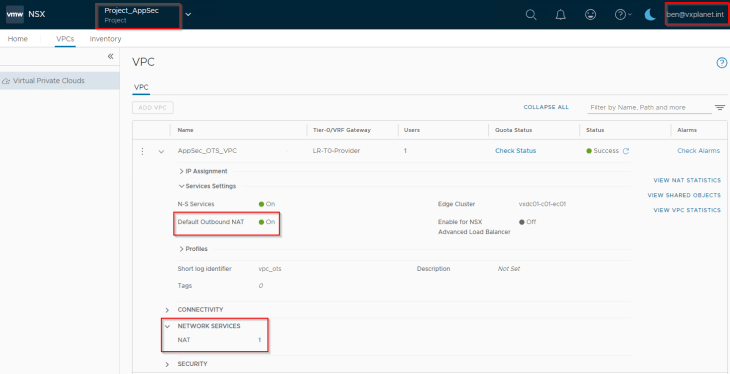The height and width of the screenshot is (374, 730).
Task: Collapse the left sidebar with double chevron
Action: click(x=110, y=56)
